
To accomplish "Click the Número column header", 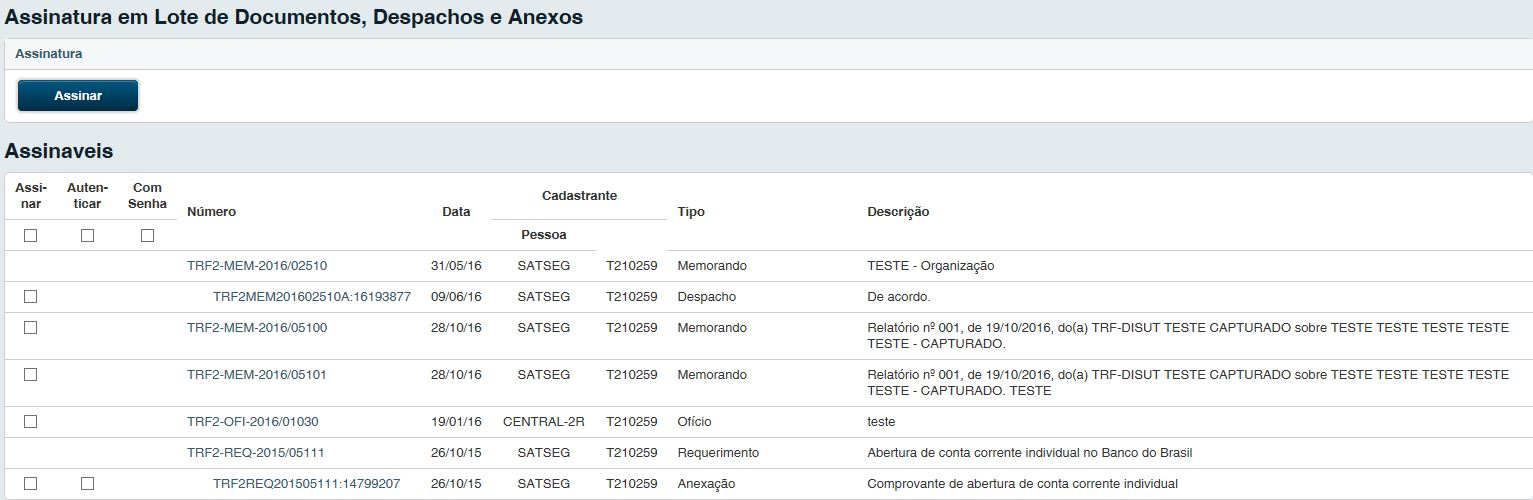I will pyautogui.click(x=212, y=212).
